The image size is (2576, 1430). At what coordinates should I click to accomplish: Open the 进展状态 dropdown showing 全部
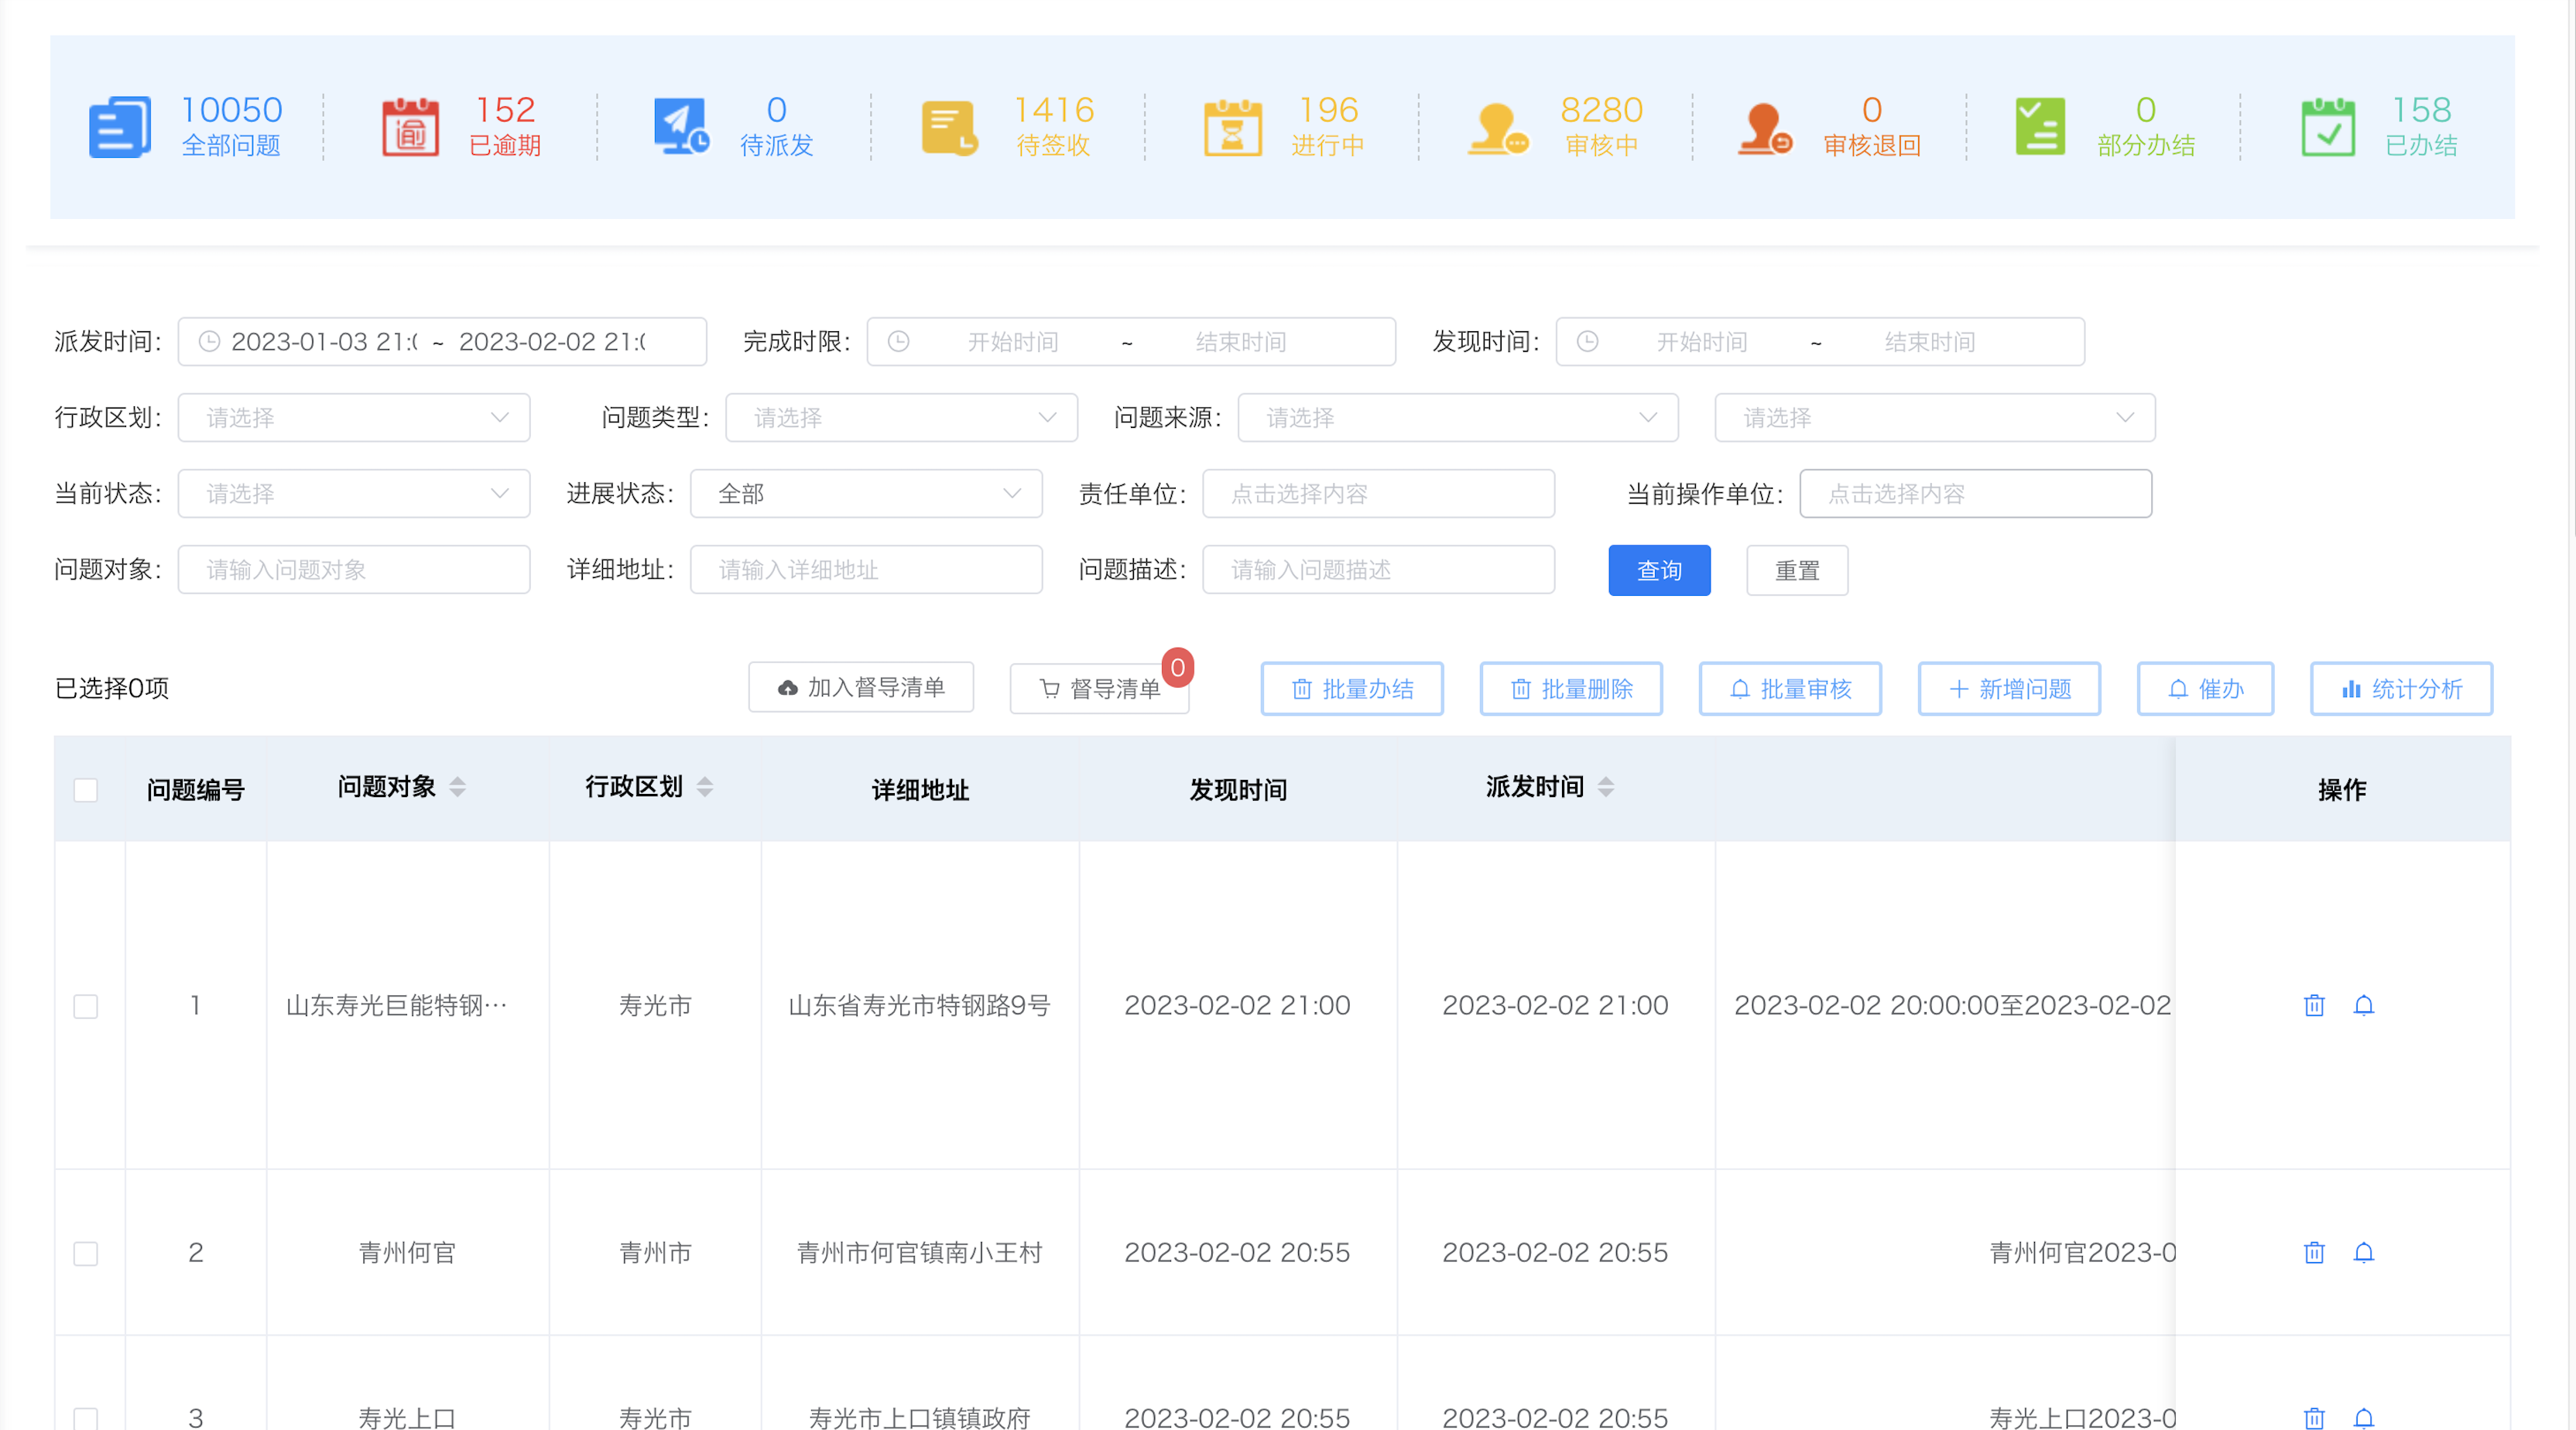tap(866, 494)
